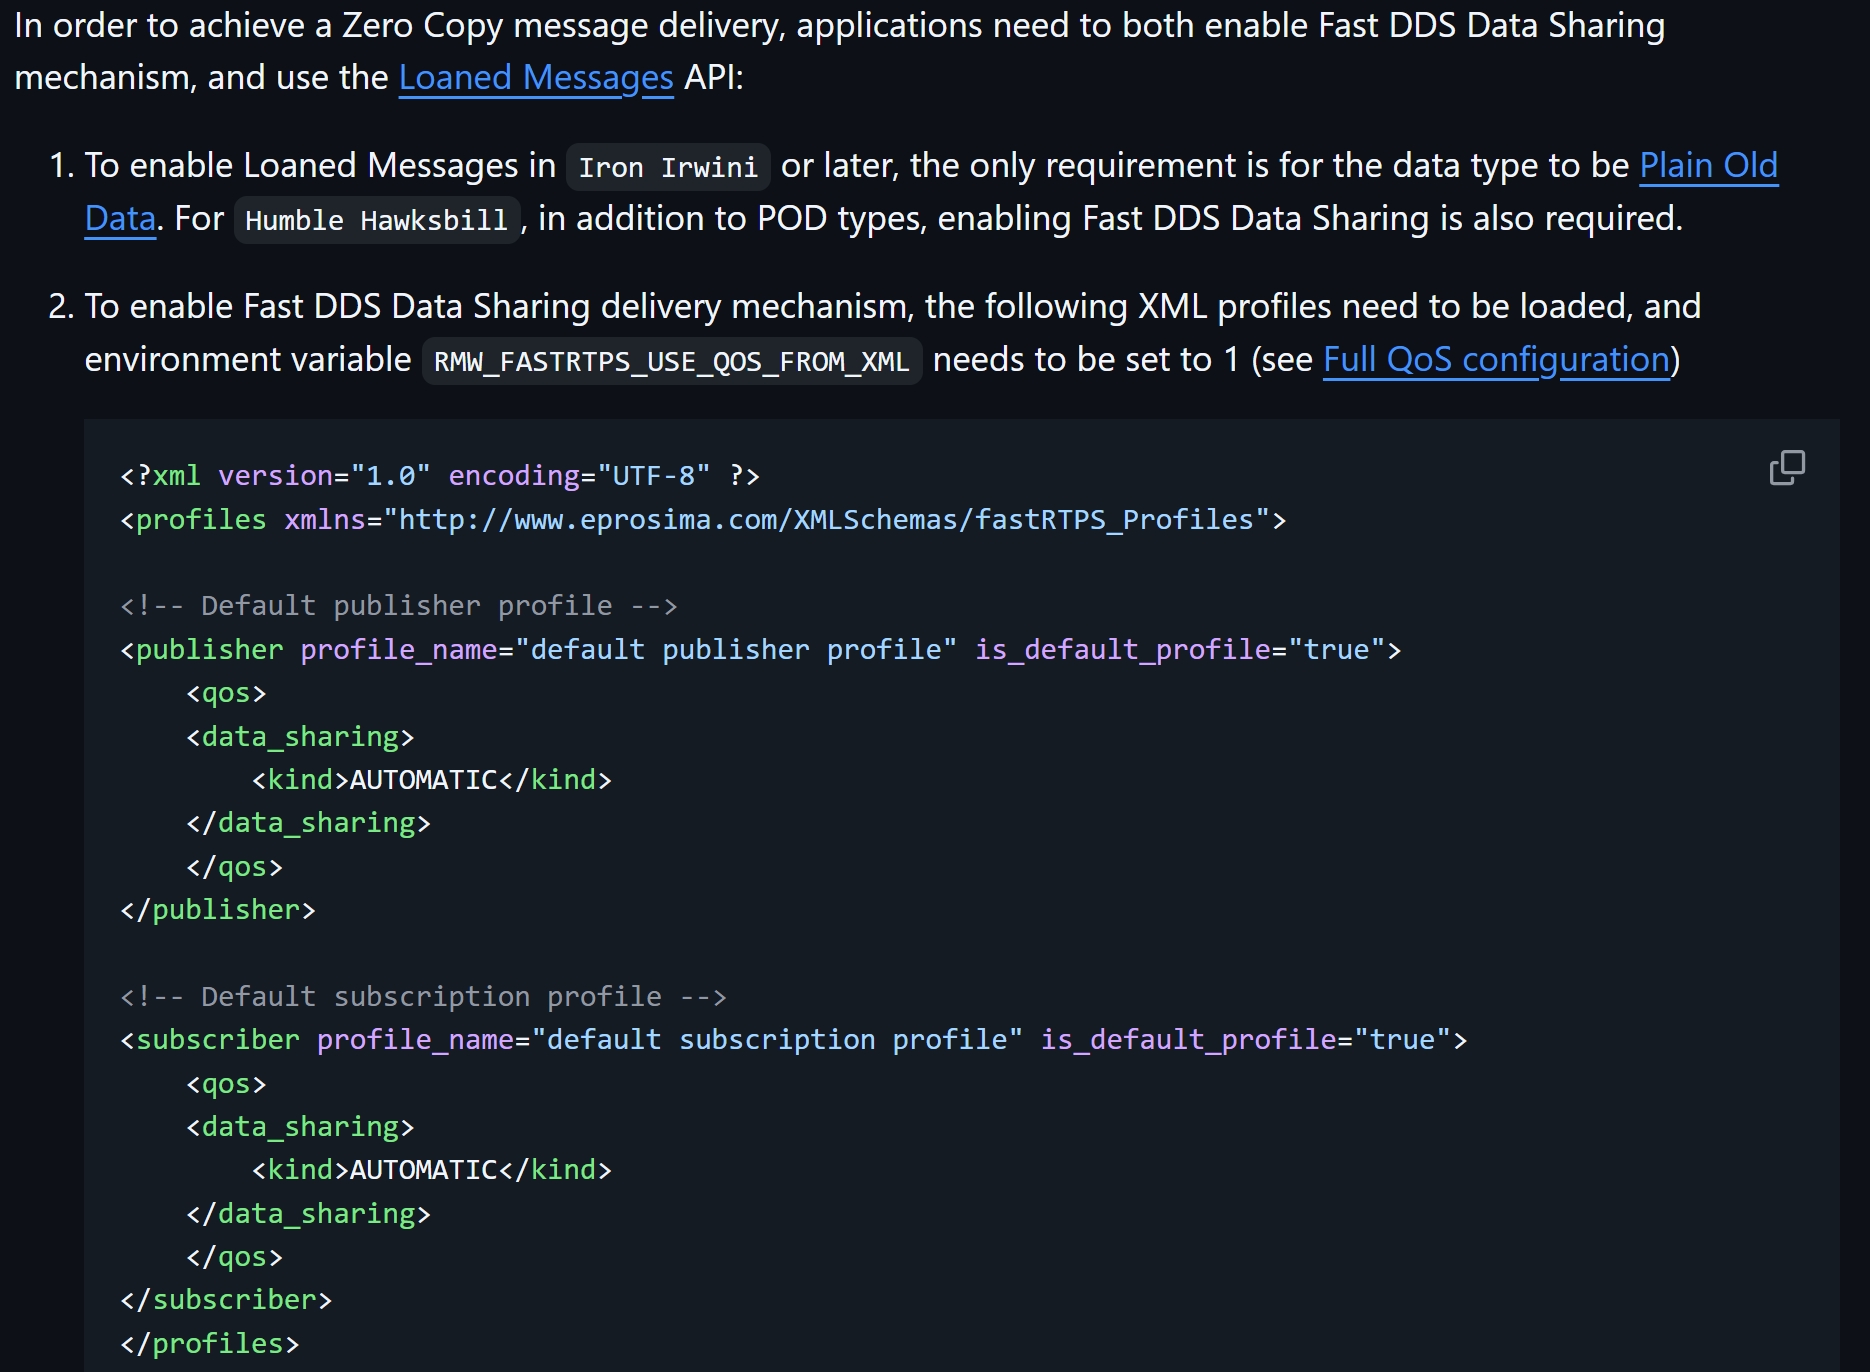Click the closing subscriber tag
Screen dimensions: 1870x1372
(x=226, y=1300)
